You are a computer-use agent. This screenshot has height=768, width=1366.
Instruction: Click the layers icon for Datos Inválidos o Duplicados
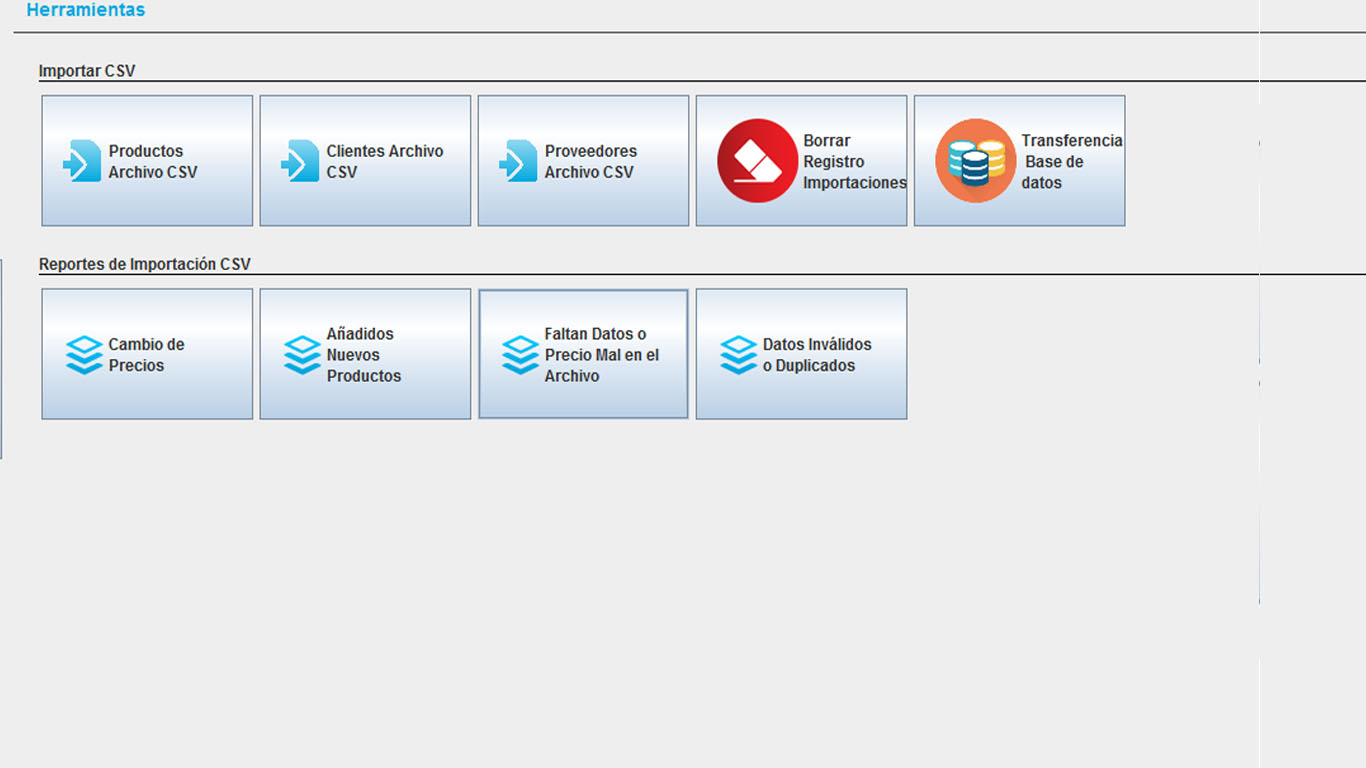(x=738, y=355)
